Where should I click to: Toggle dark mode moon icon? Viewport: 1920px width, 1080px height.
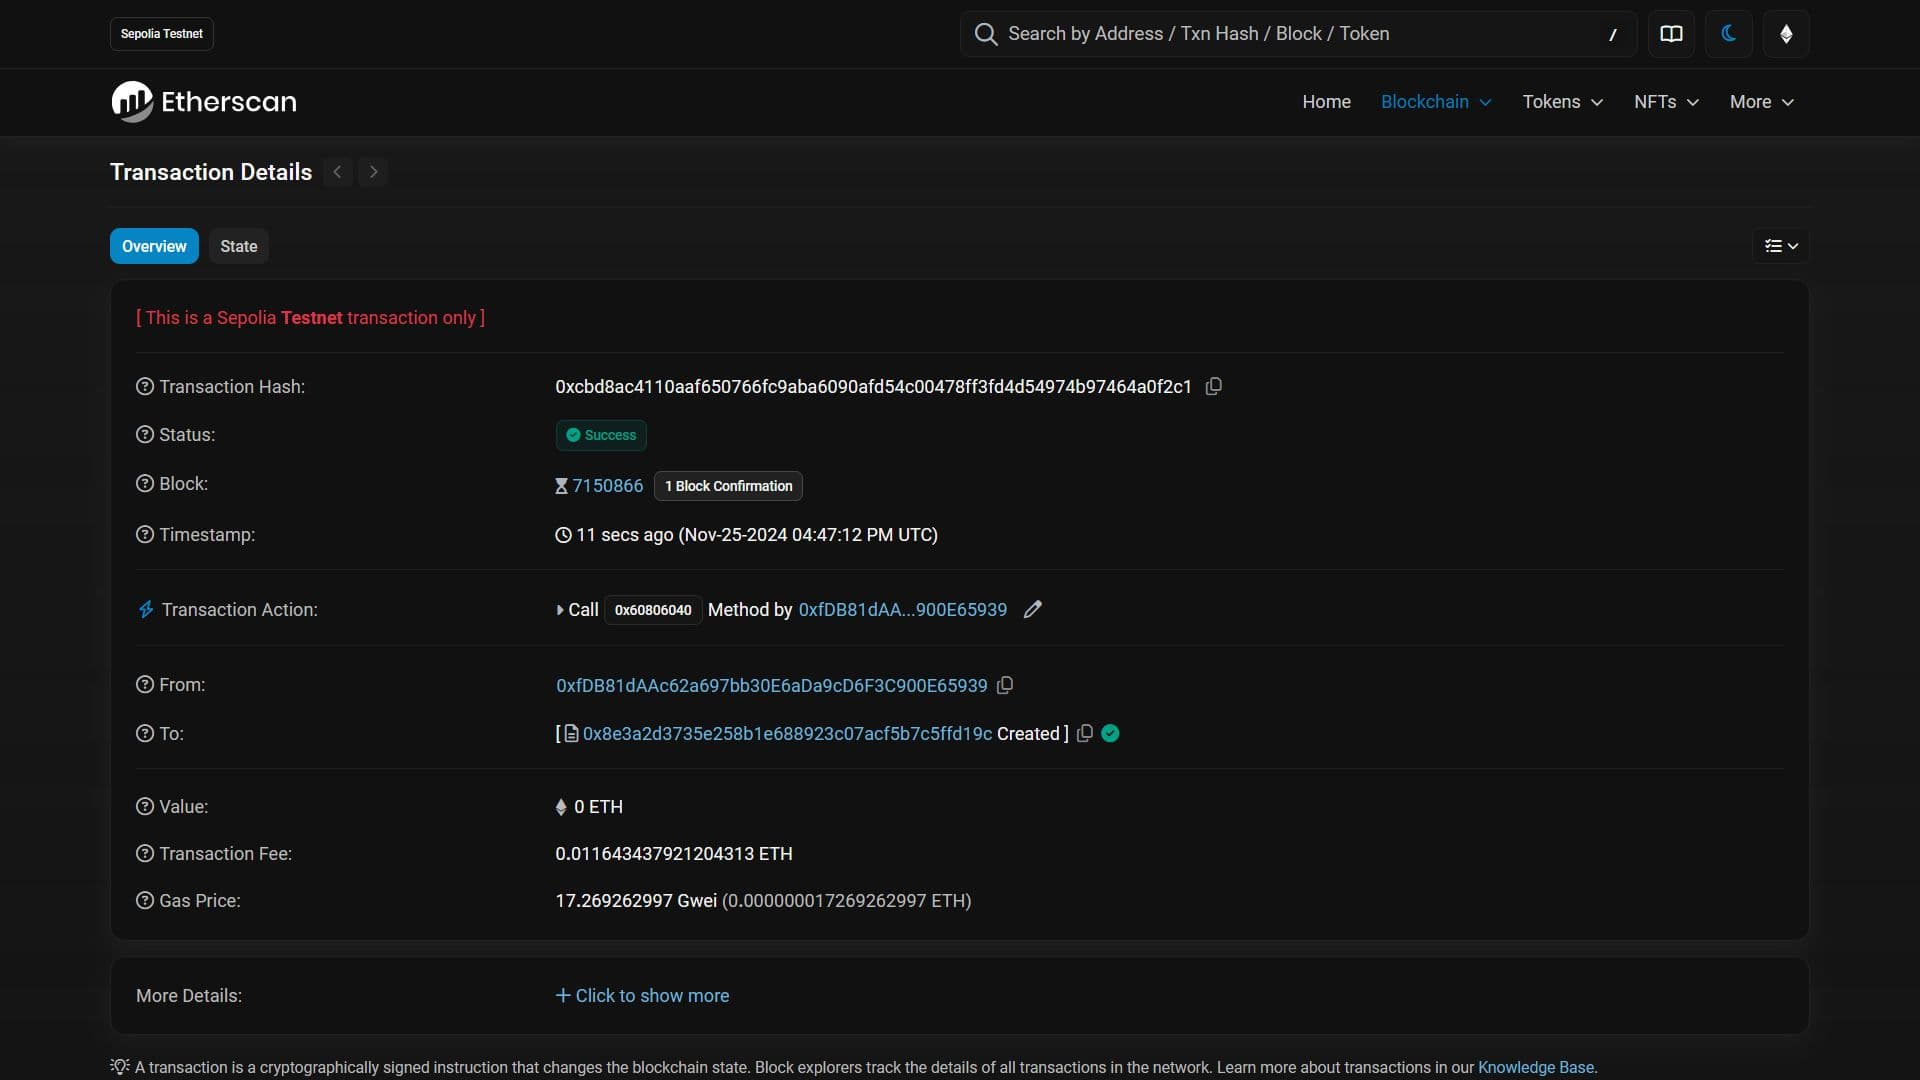(x=1728, y=34)
